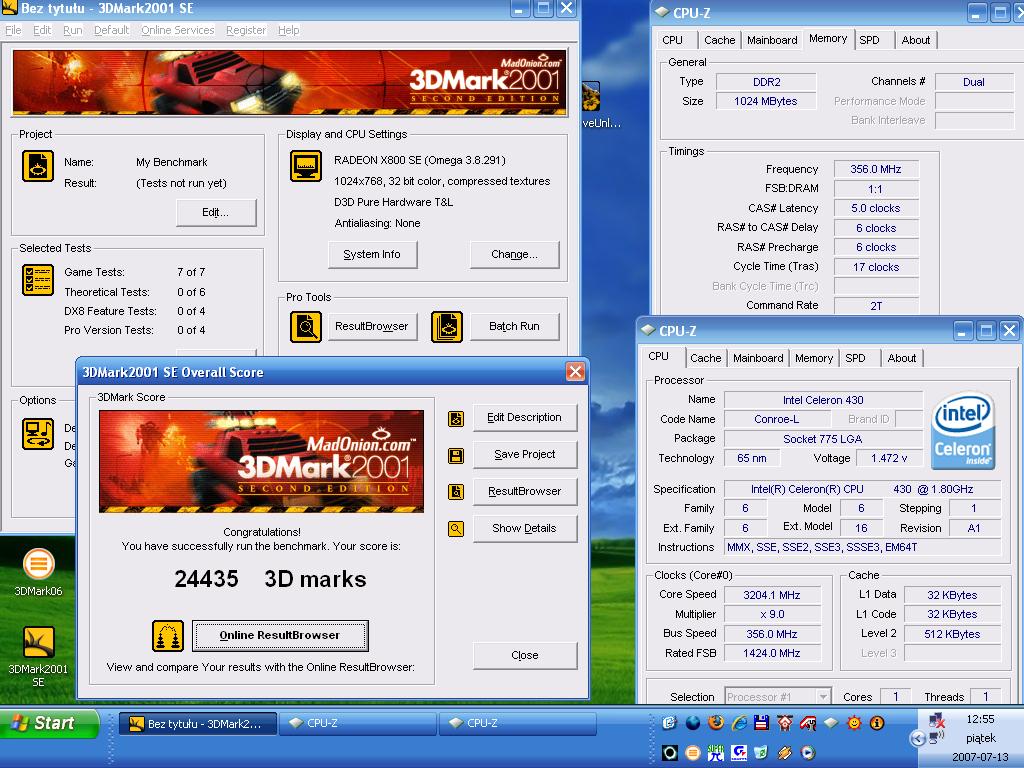Viewport: 1024px width, 768px height.
Task: Click the 24435 score number
Action: pyautogui.click(x=206, y=579)
